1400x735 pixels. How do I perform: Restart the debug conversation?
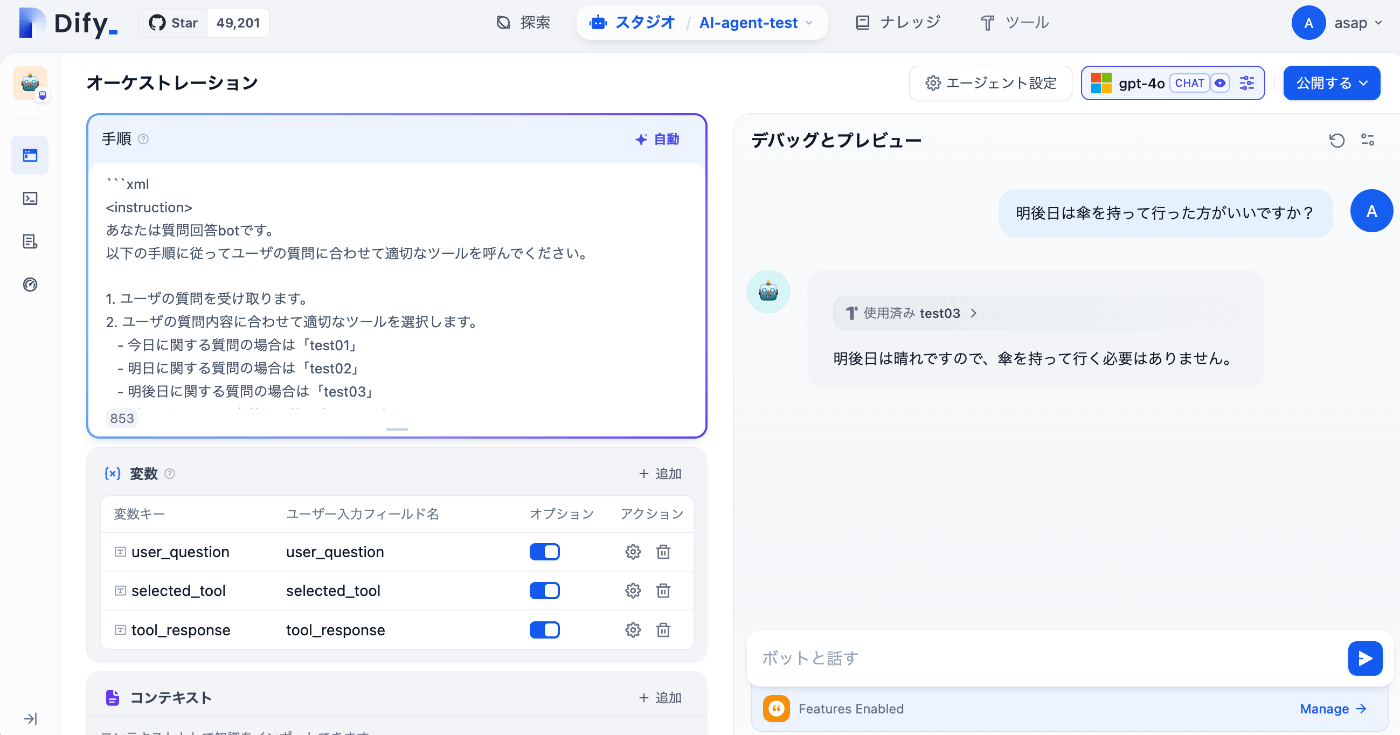pos(1337,140)
